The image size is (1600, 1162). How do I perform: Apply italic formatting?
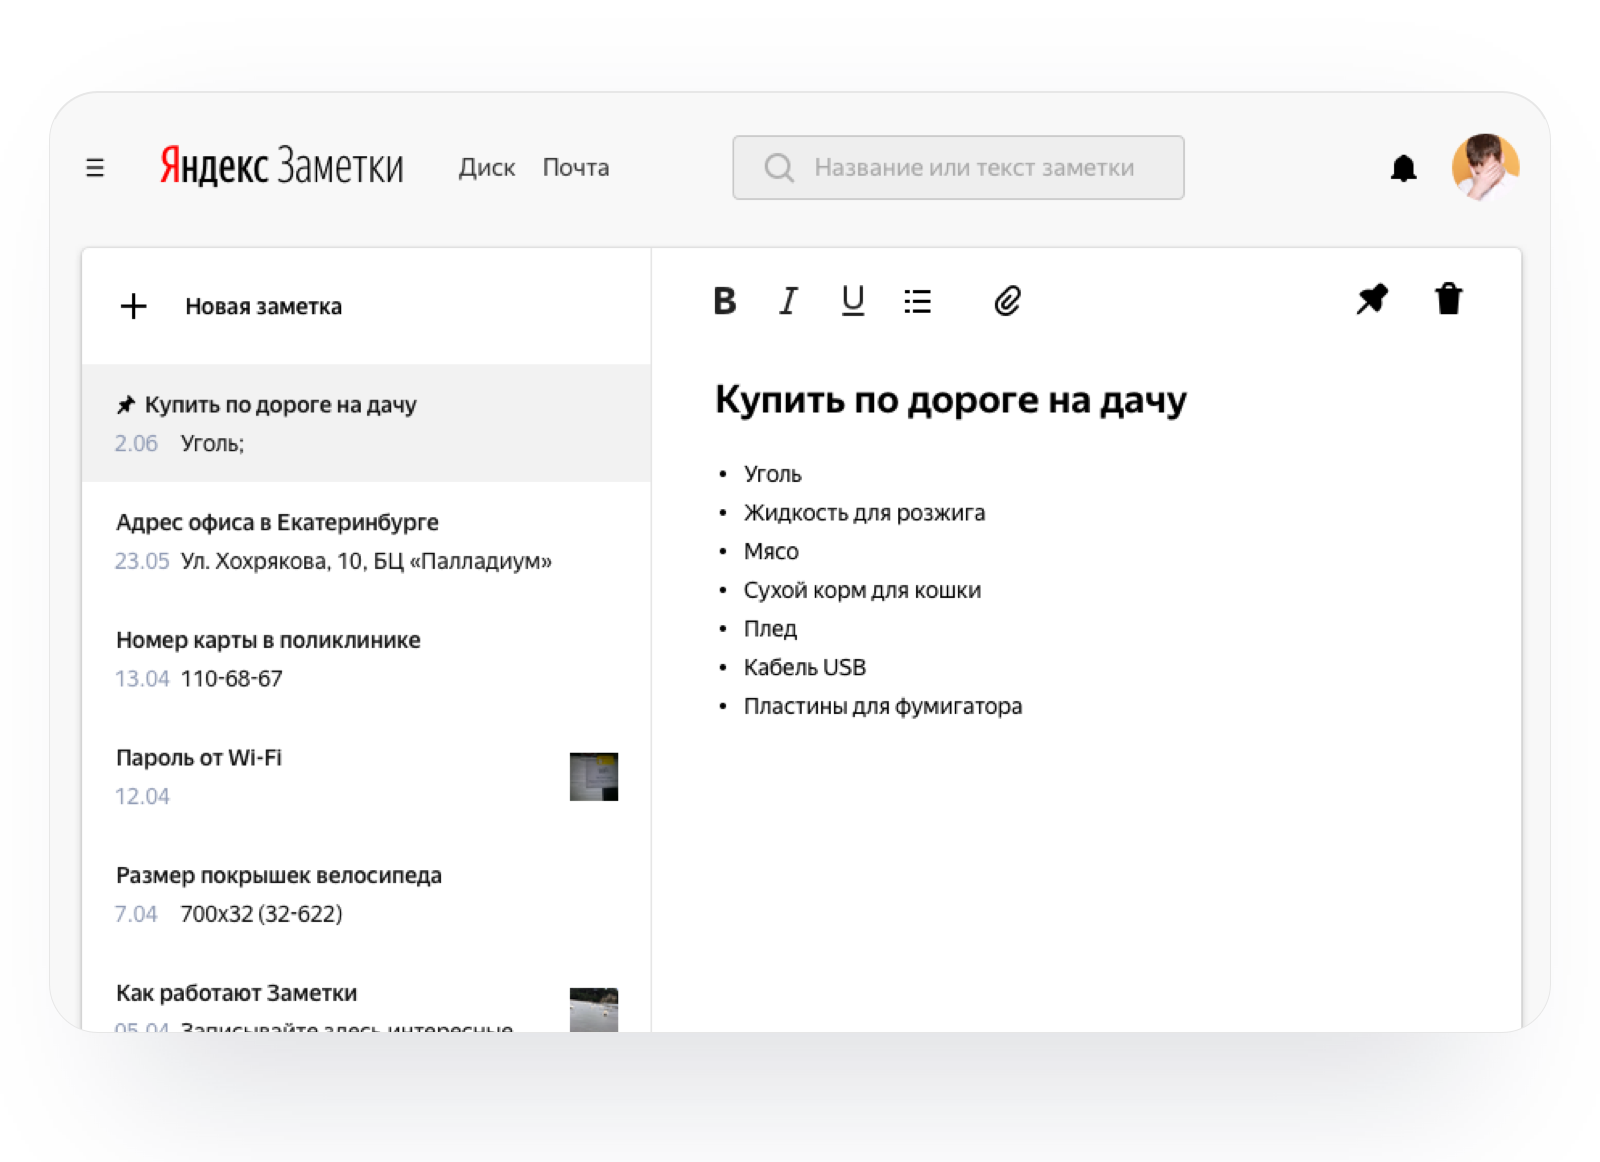[789, 301]
